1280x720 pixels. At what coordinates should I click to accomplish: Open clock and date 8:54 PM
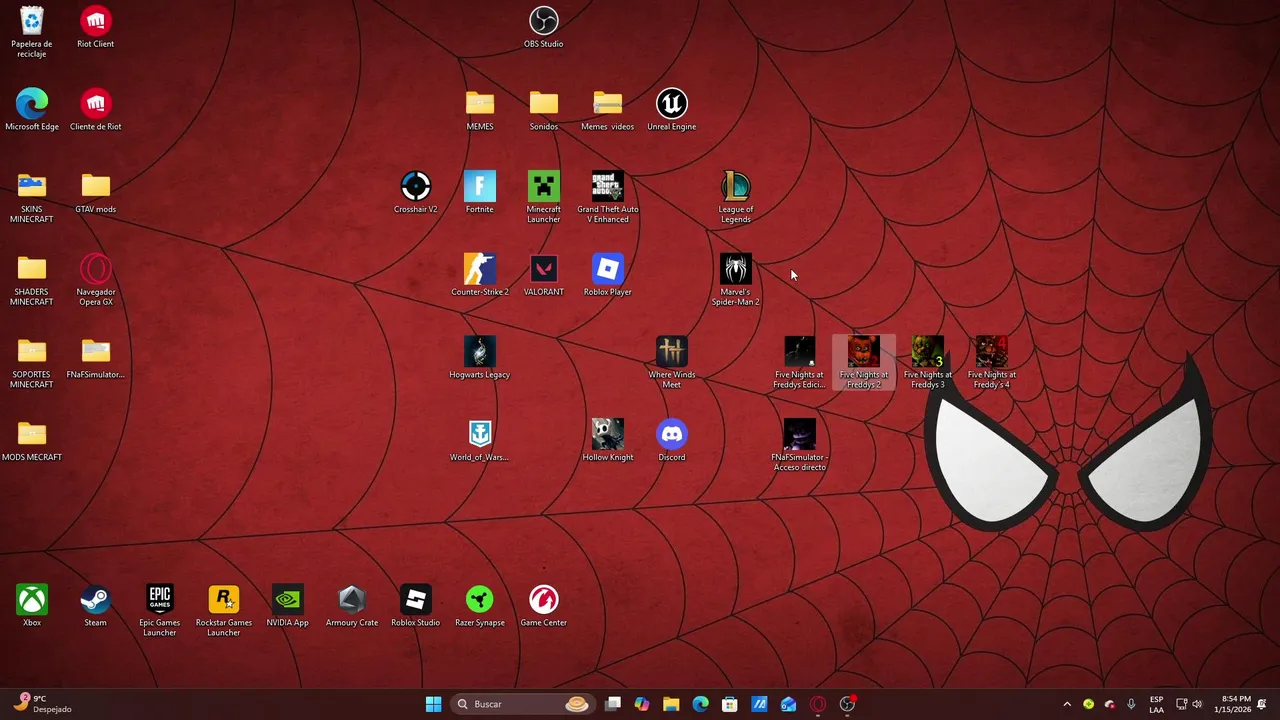point(1232,704)
